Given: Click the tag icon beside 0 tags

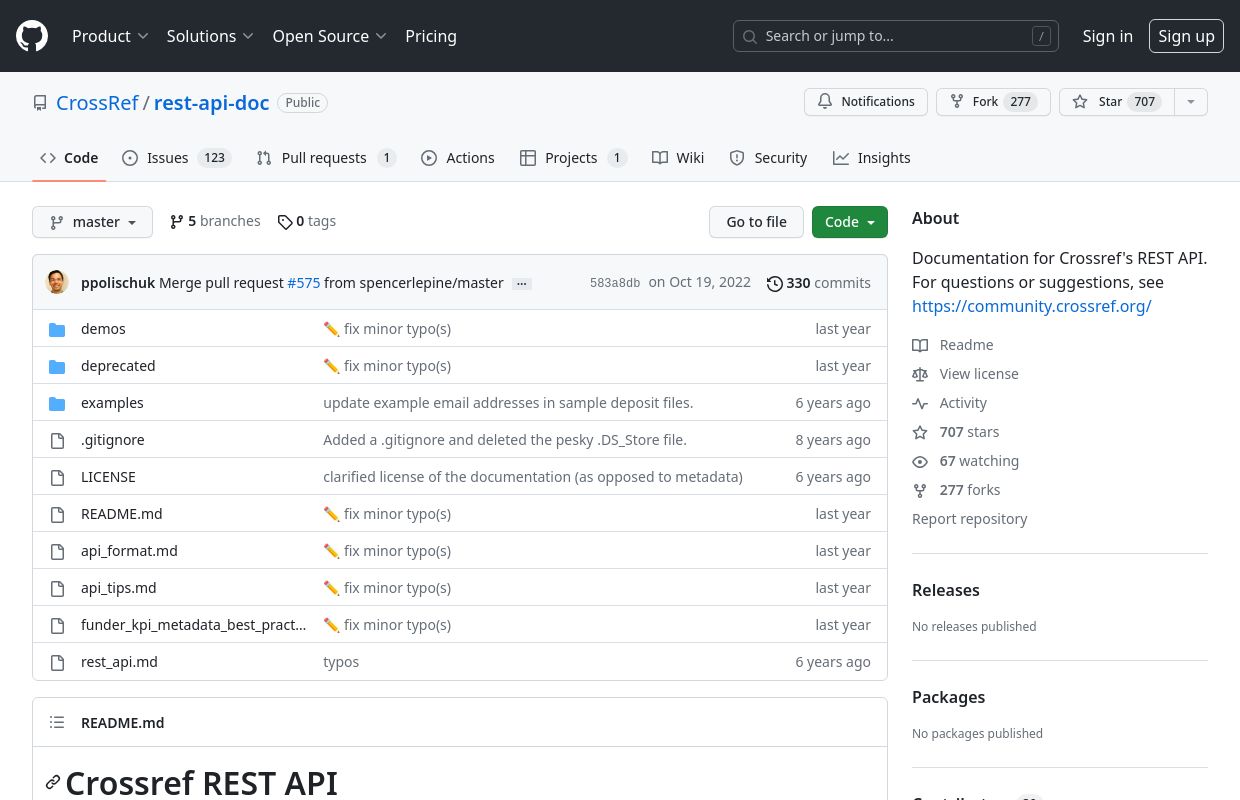Looking at the screenshot, I should coord(285,222).
